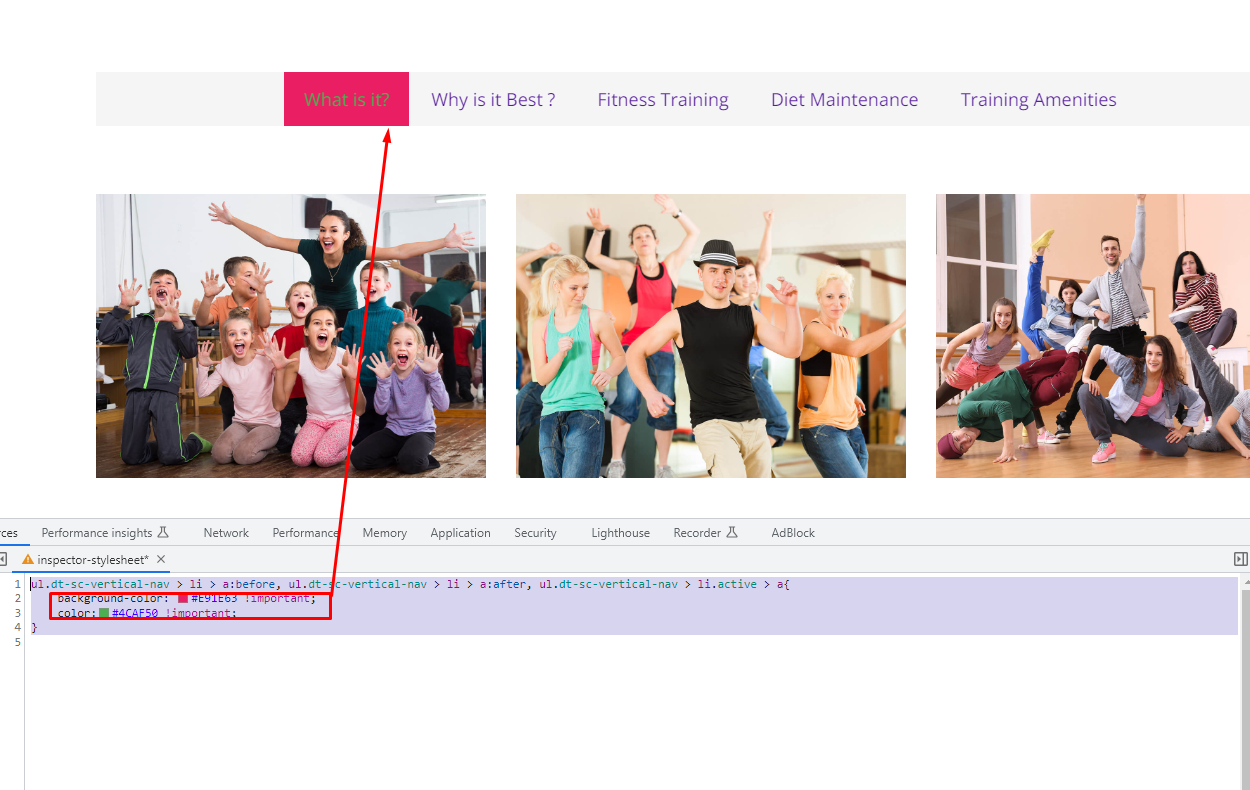Open the "Why is it Best ?" link
The image size is (1250, 790).
click(x=493, y=99)
